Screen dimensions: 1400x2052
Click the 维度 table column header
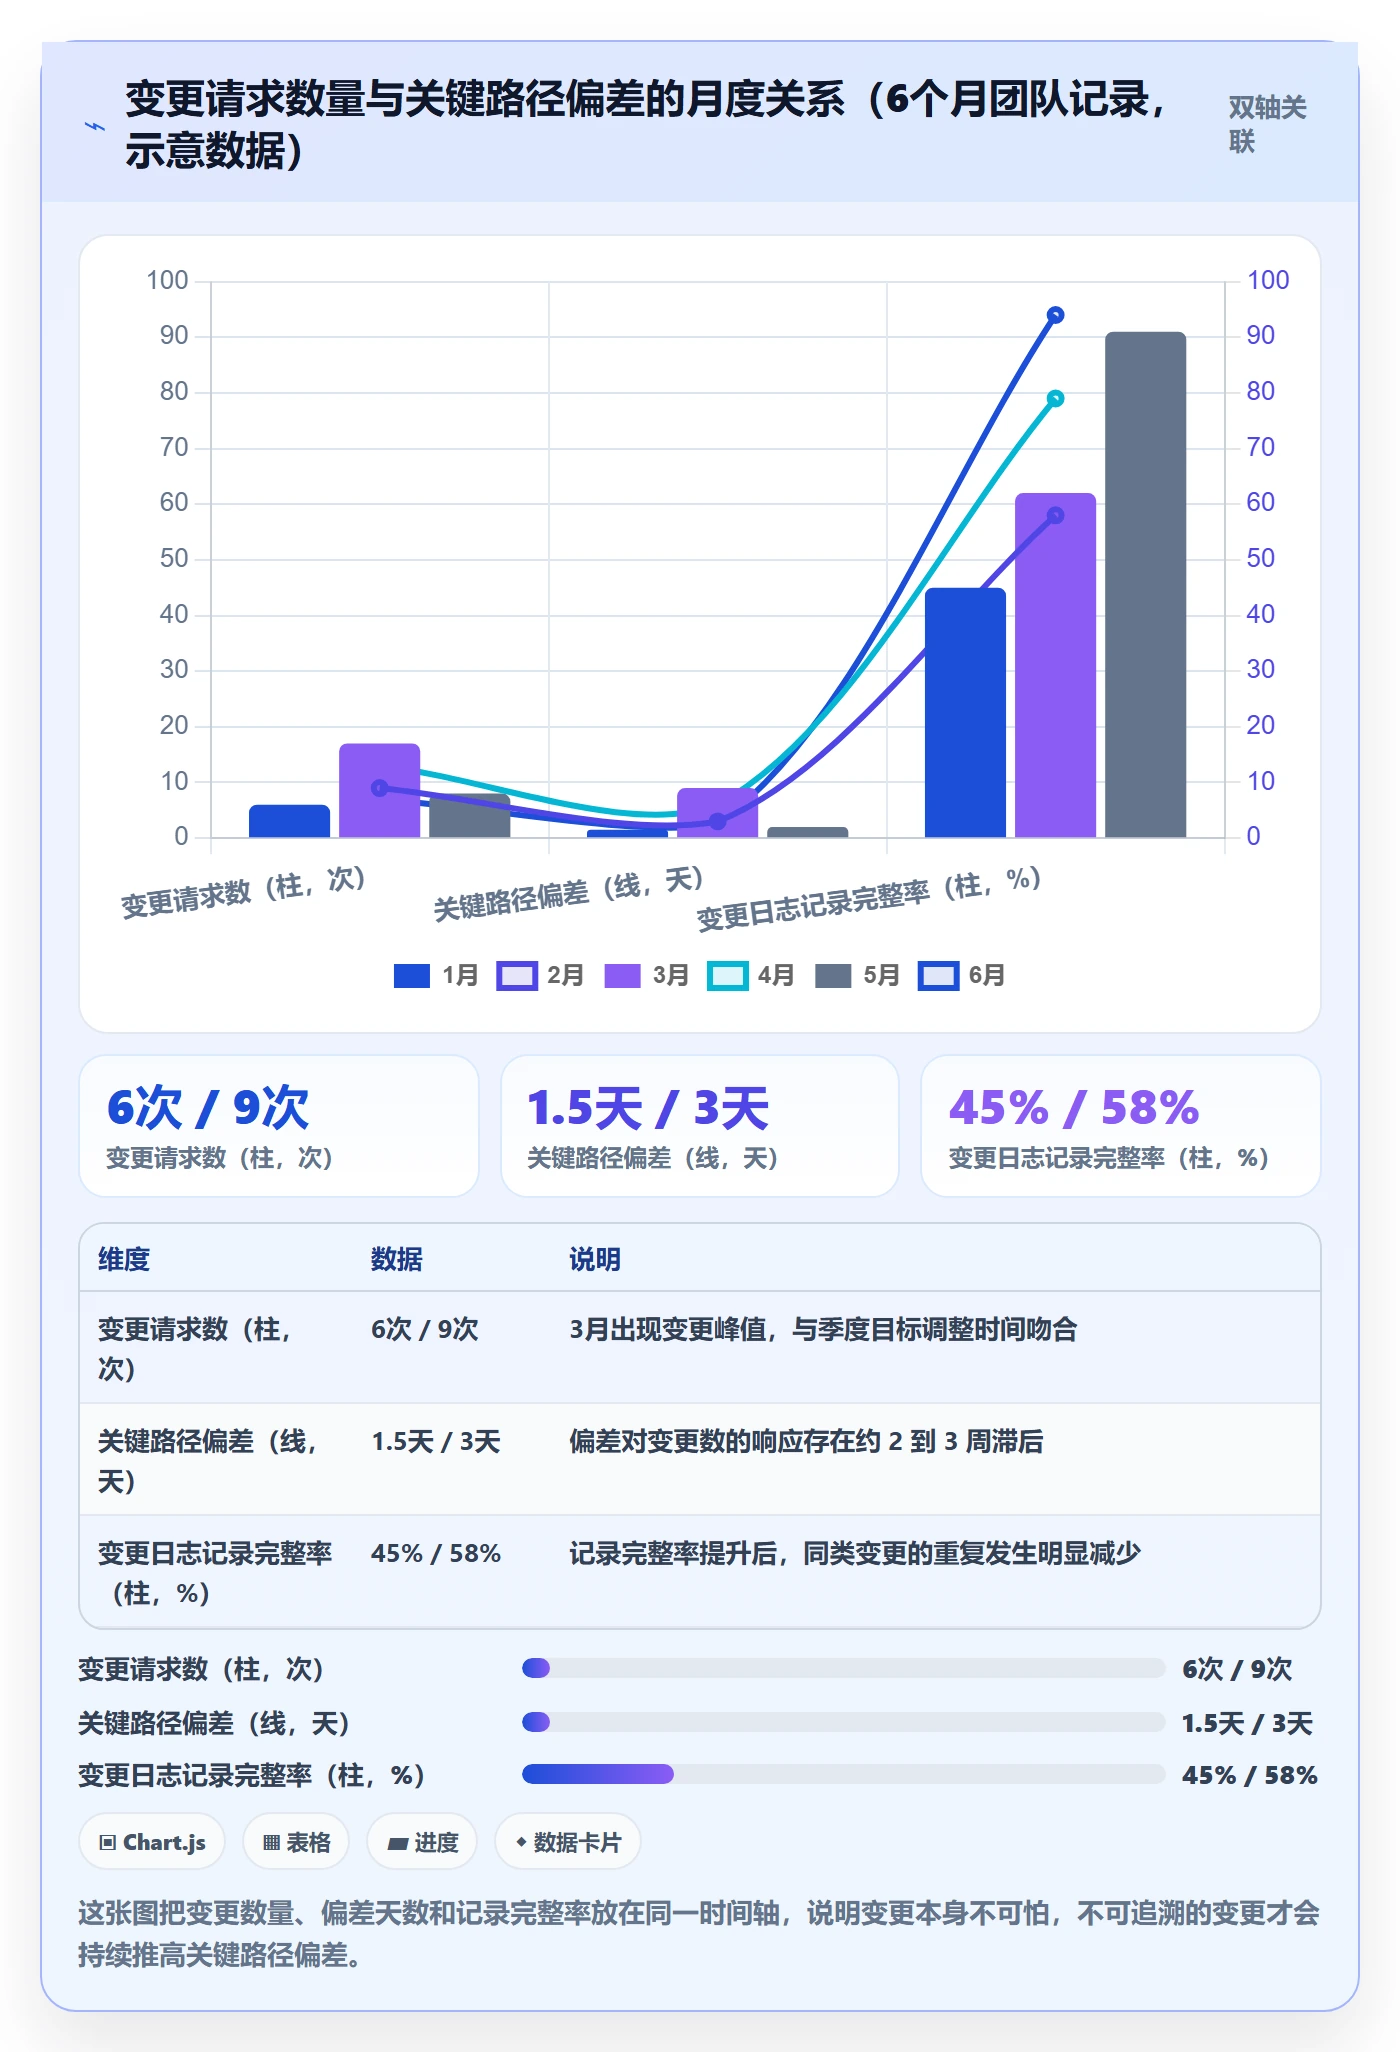click(x=124, y=1259)
